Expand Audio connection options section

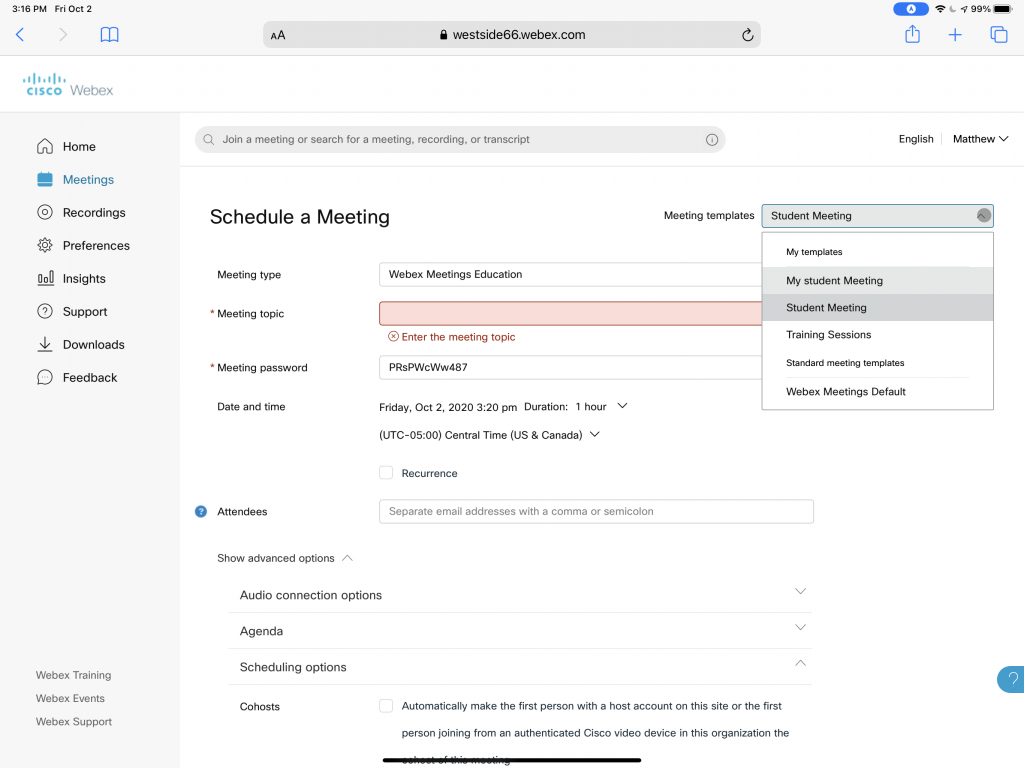click(520, 595)
